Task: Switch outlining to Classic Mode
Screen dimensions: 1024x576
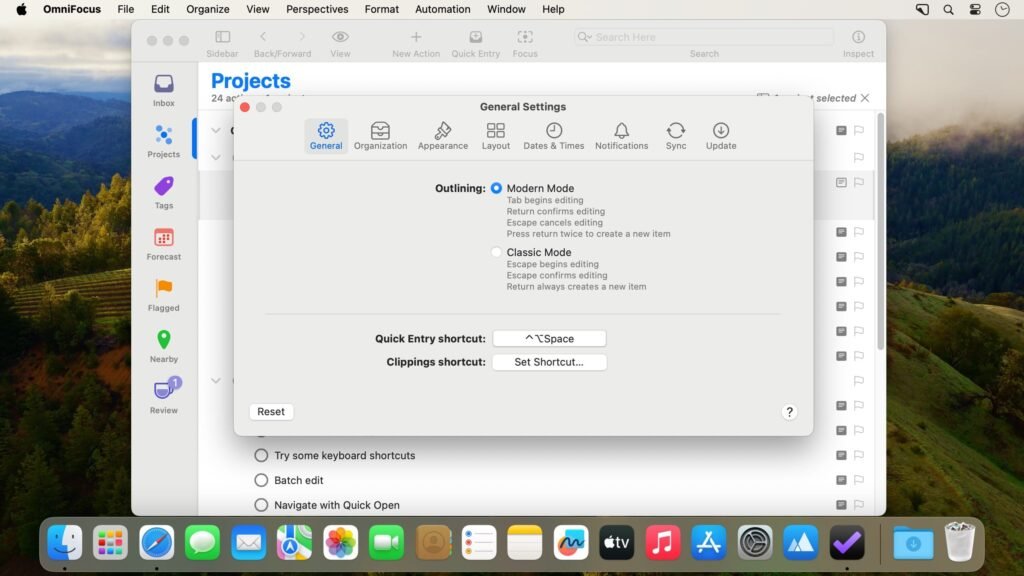Action: (x=496, y=252)
